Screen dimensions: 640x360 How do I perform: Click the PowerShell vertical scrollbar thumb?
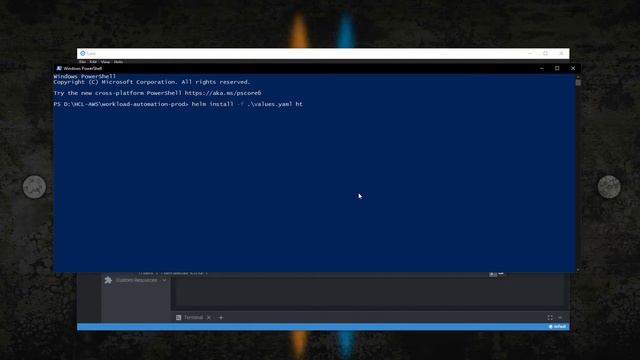click(578, 82)
